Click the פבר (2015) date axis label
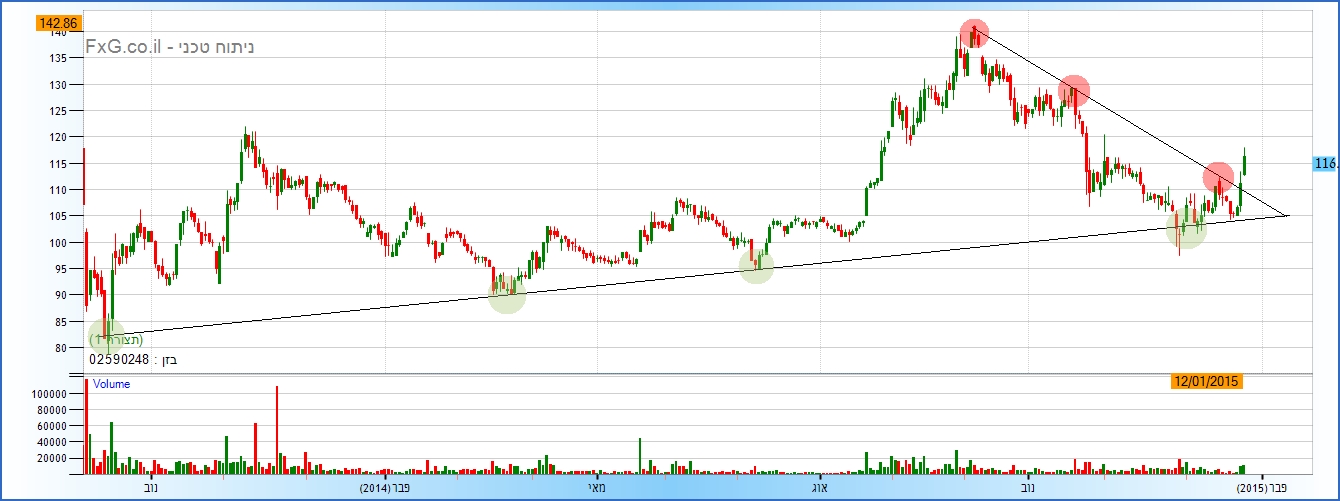1340x501 pixels. tap(1262, 488)
